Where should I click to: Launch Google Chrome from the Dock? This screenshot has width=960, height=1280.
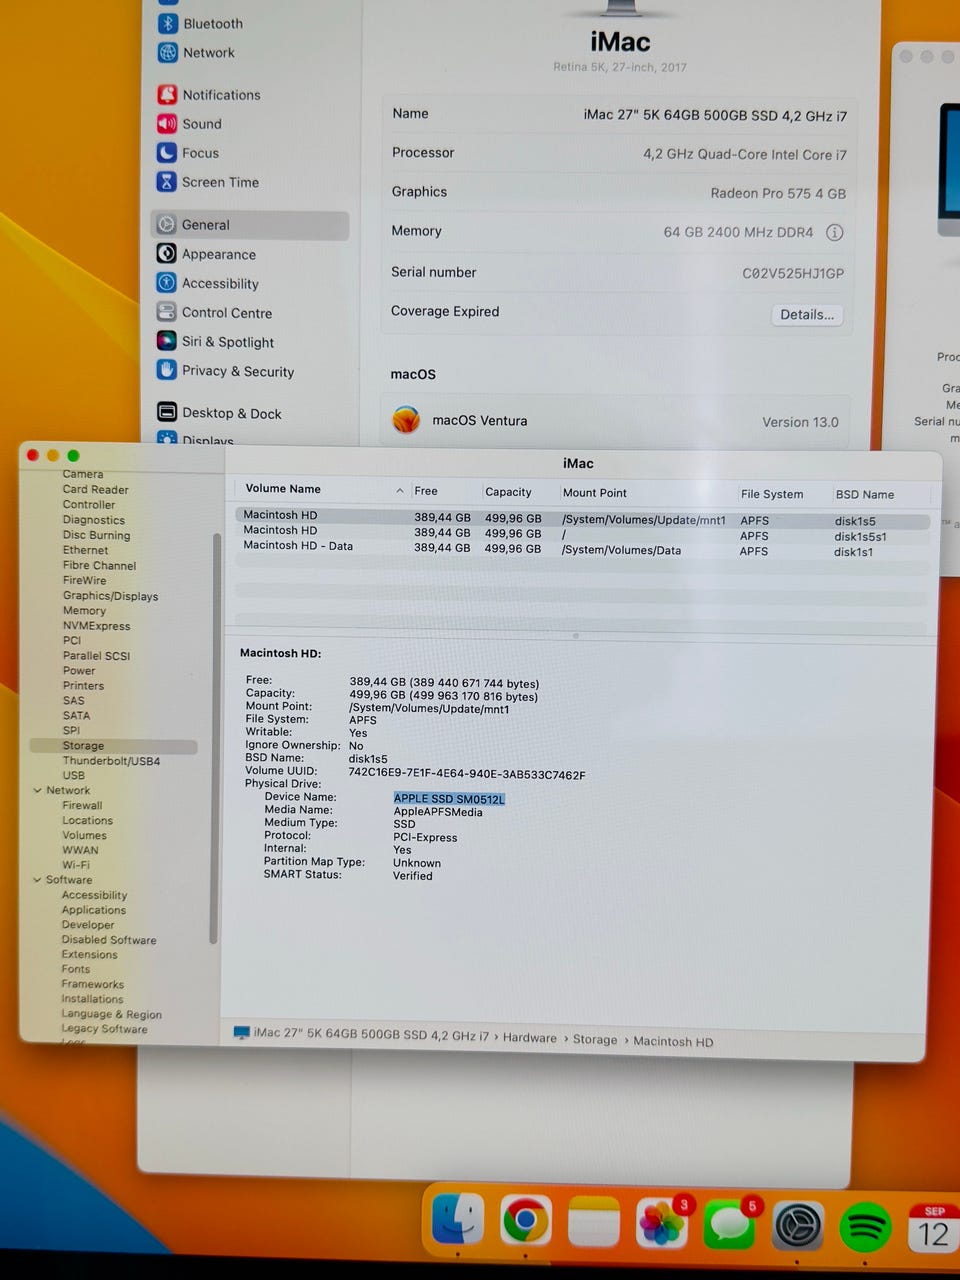(526, 1221)
